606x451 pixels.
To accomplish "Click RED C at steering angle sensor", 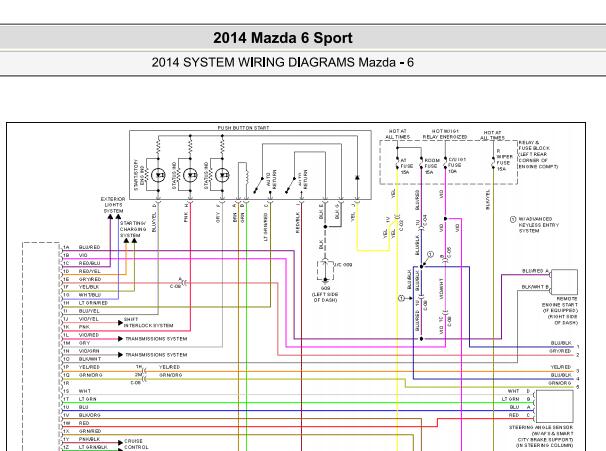I will coord(519,415).
